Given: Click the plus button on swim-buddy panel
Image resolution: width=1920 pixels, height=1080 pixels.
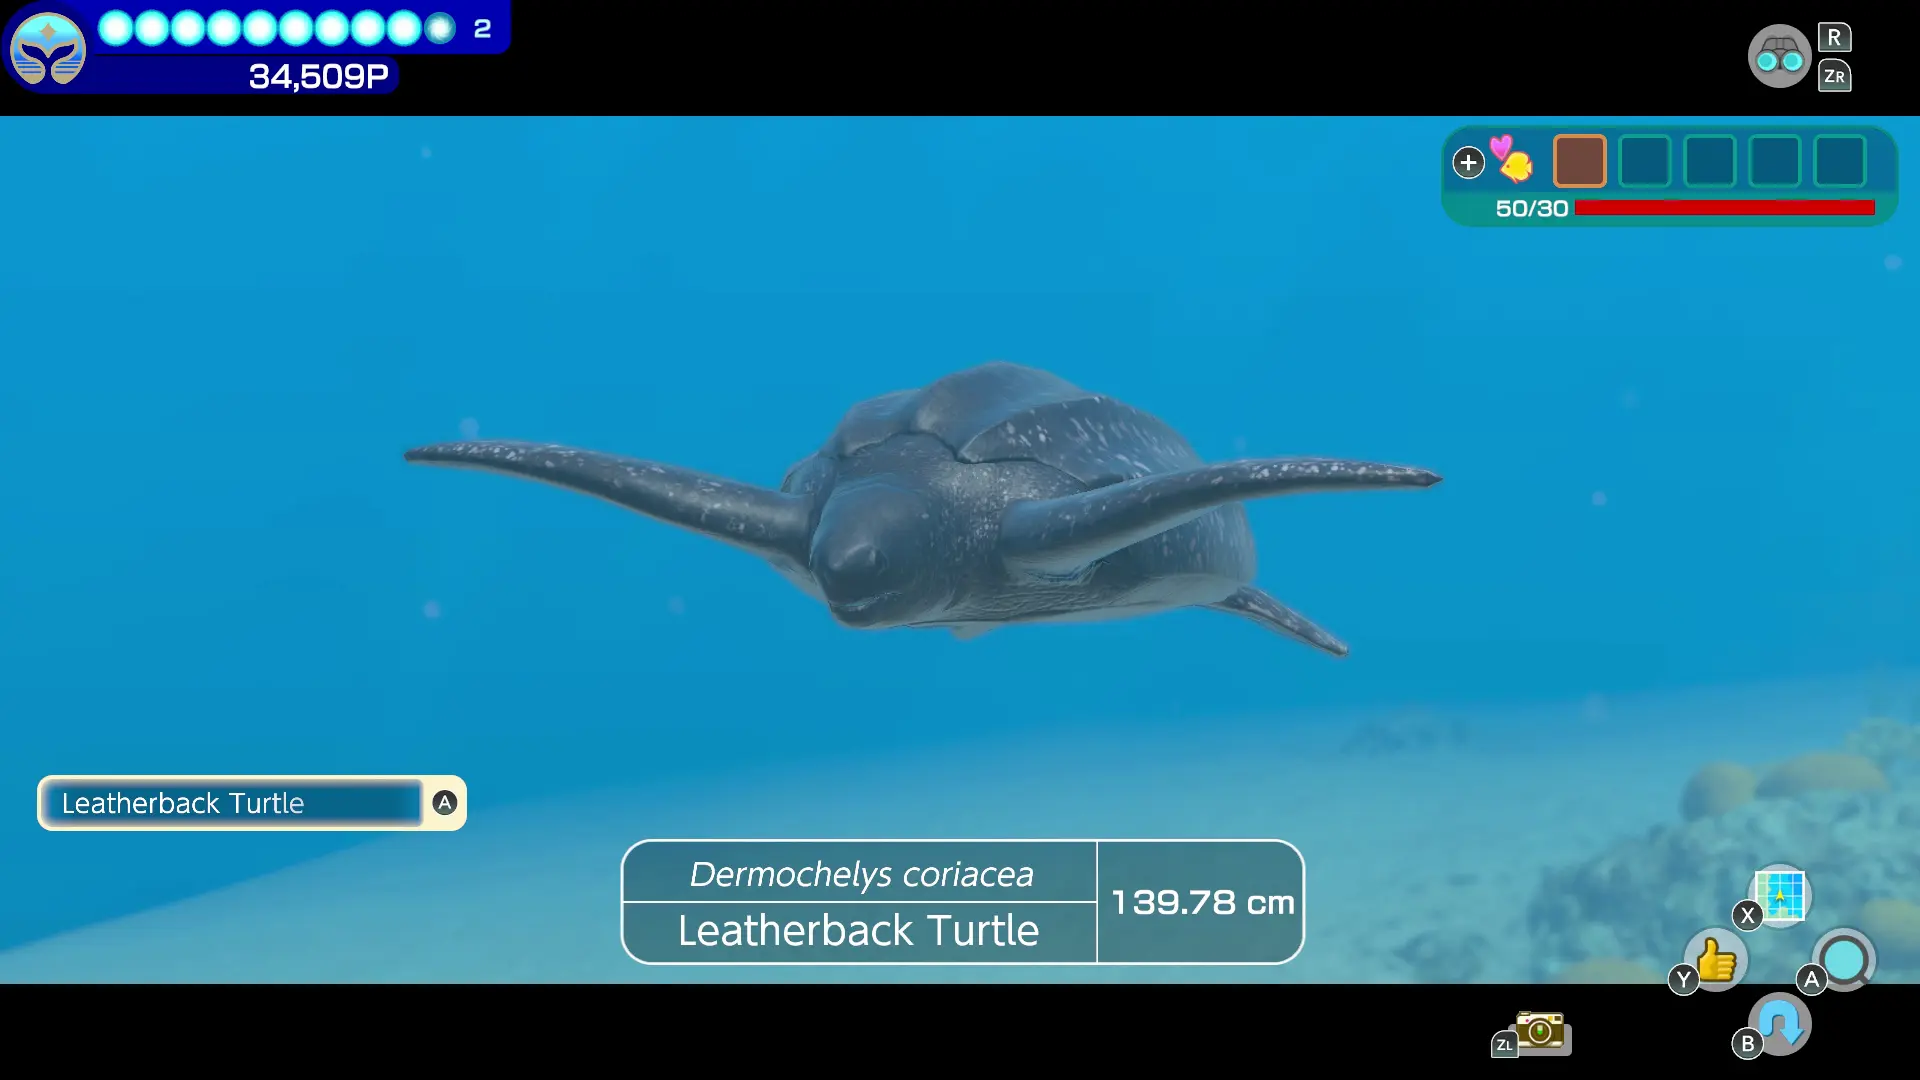Looking at the screenshot, I should pyautogui.click(x=1468, y=162).
